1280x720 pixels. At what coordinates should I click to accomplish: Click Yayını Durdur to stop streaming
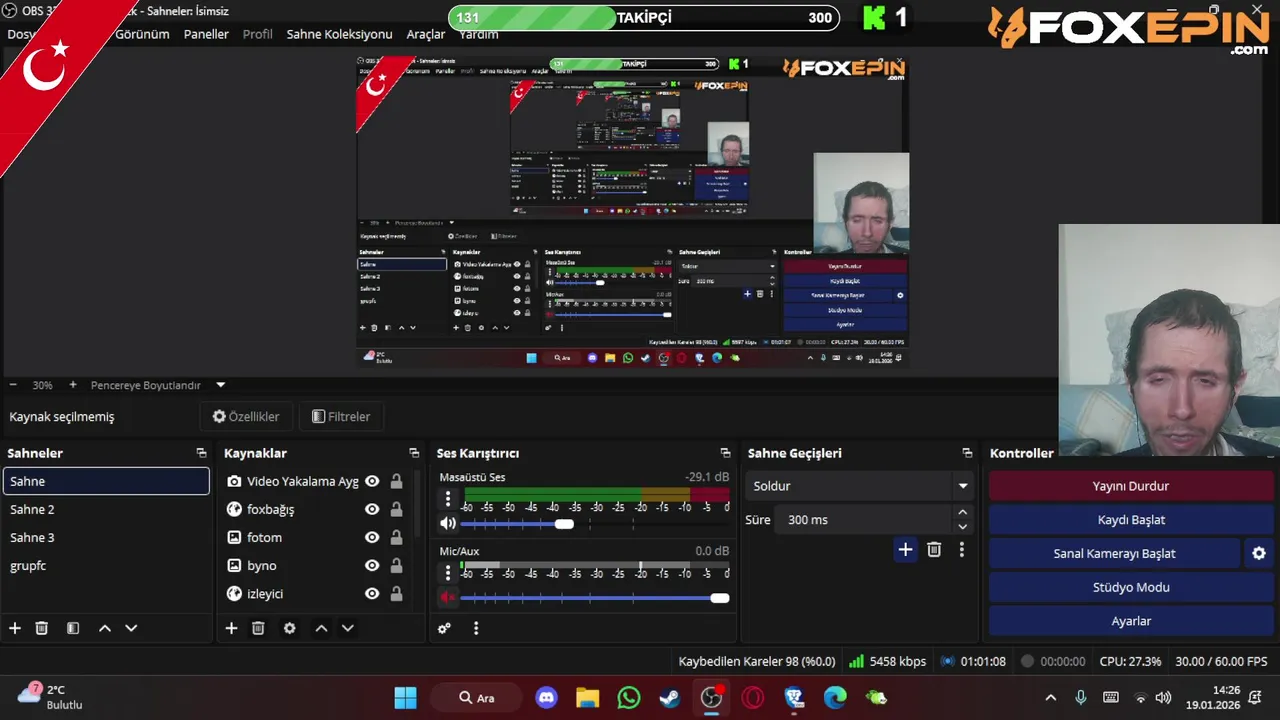point(1131,486)
